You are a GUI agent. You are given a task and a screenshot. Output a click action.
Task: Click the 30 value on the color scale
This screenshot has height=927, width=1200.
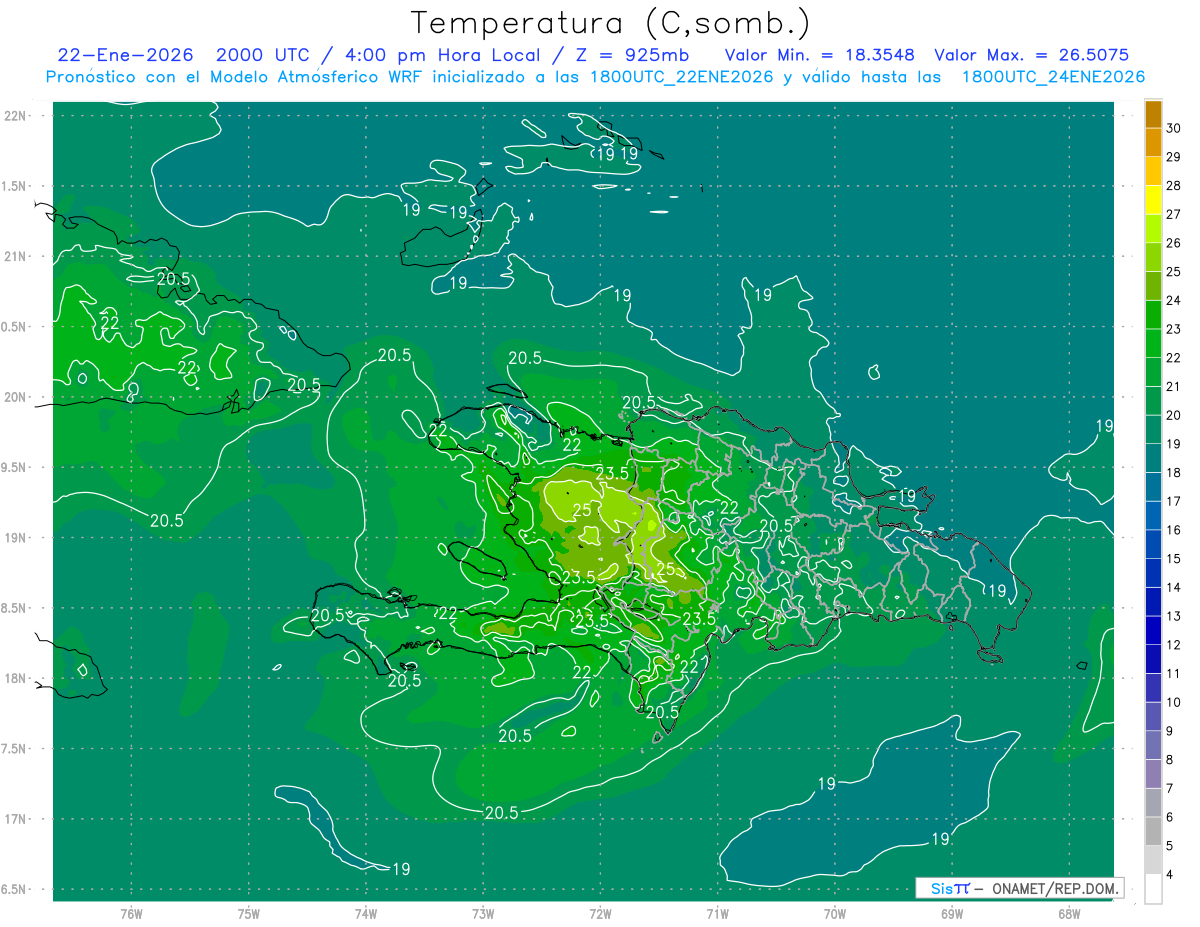point(1174,128)
